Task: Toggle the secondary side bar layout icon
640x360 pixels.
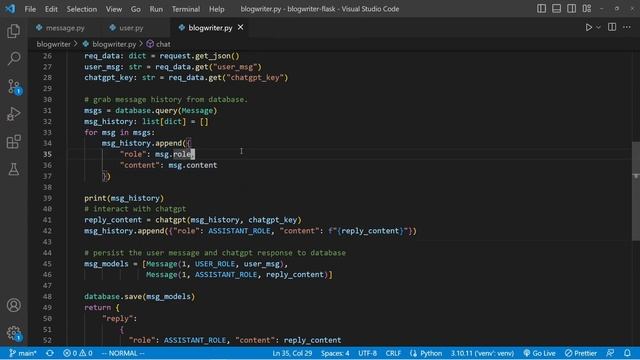Action: 571,9
